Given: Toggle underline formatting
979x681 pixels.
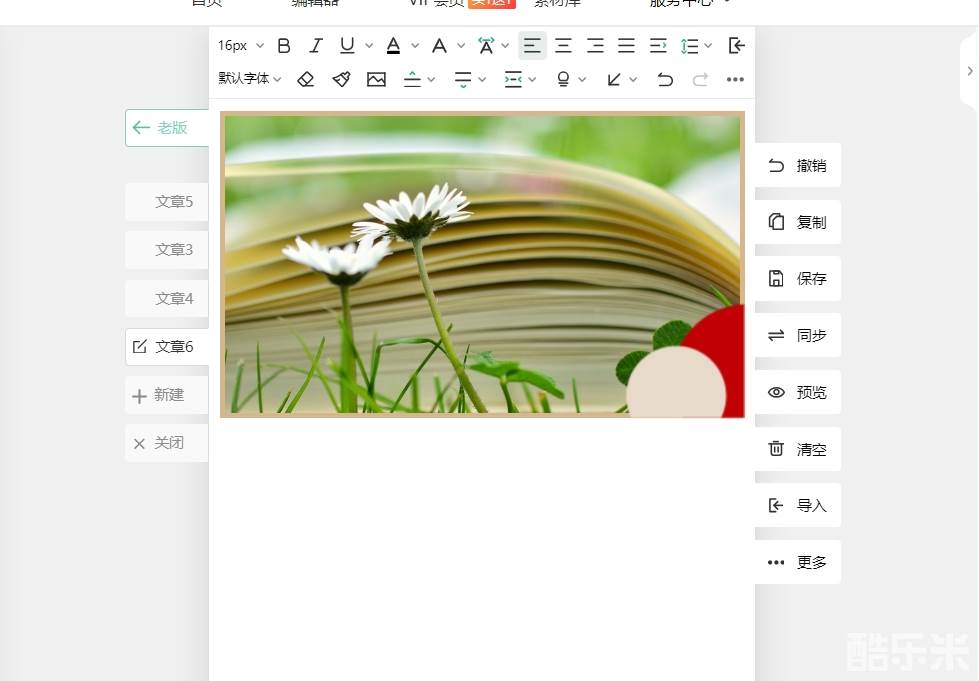Looking at the screenshot, I should coord(347,46).
